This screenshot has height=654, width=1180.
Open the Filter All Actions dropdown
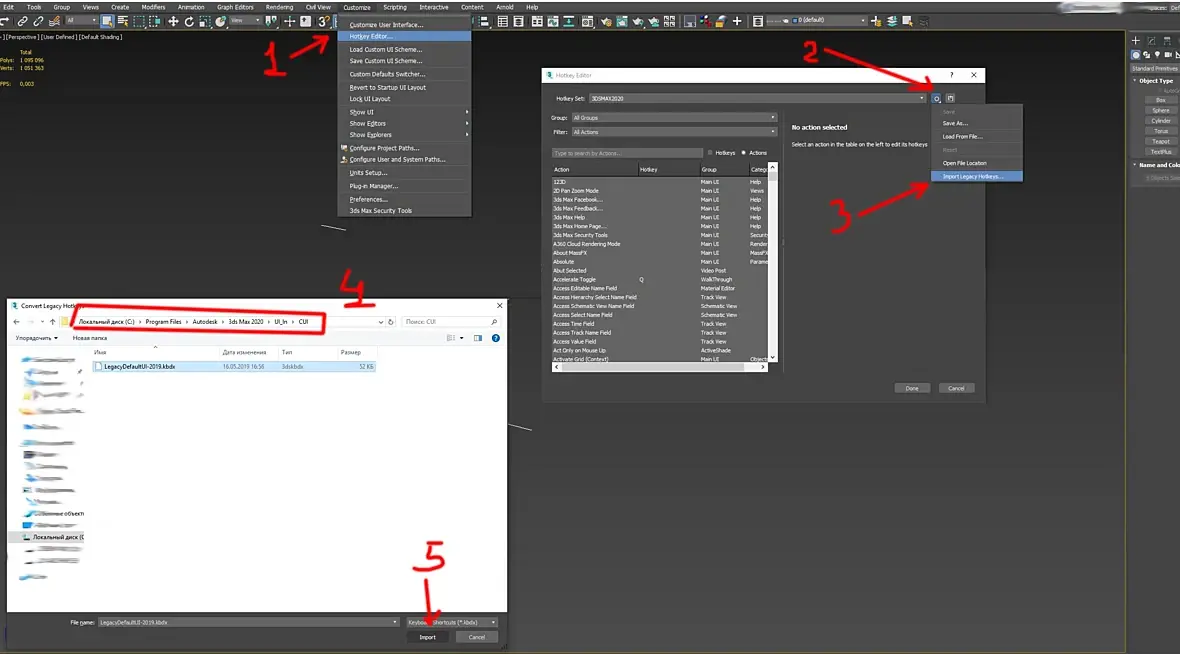point(674,132)
